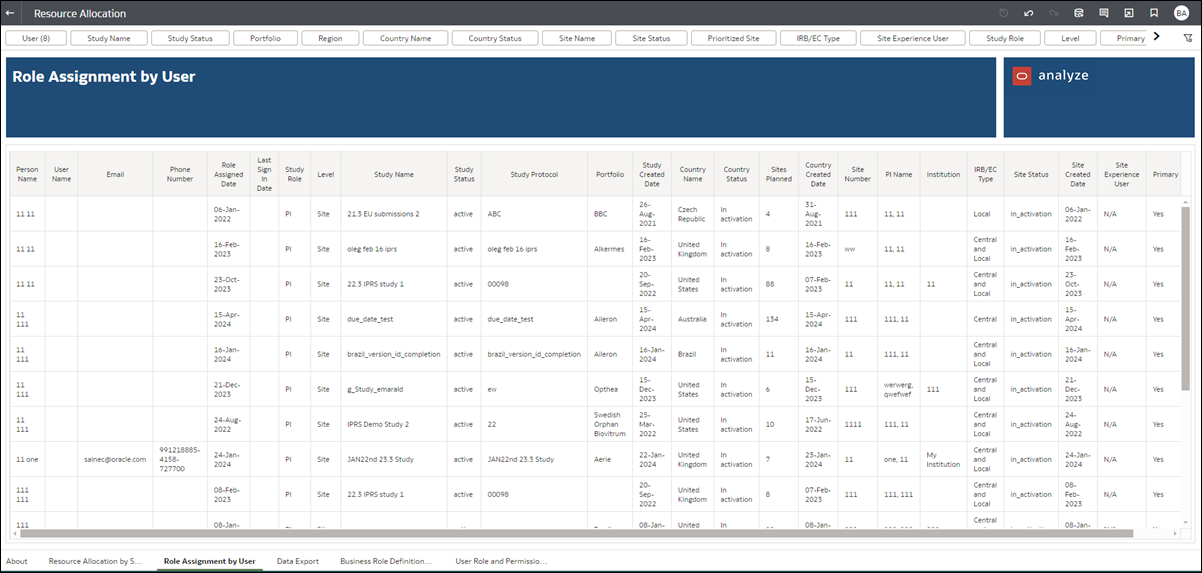Click the PI Name column header
1202x573 pixels.
click(x=898, y=174)
